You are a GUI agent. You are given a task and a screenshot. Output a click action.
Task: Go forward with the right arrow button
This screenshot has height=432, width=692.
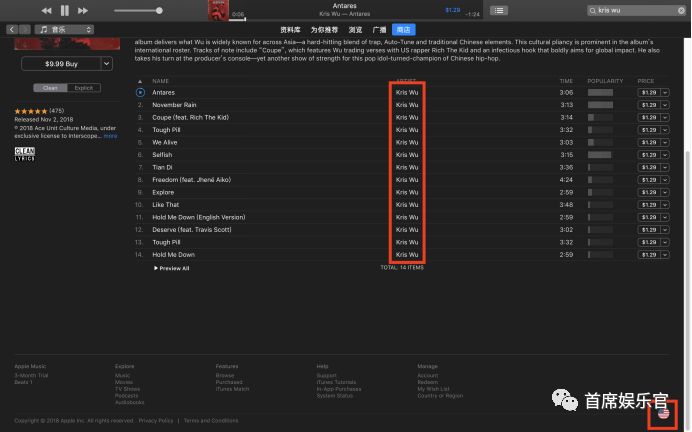coord(25,30)
